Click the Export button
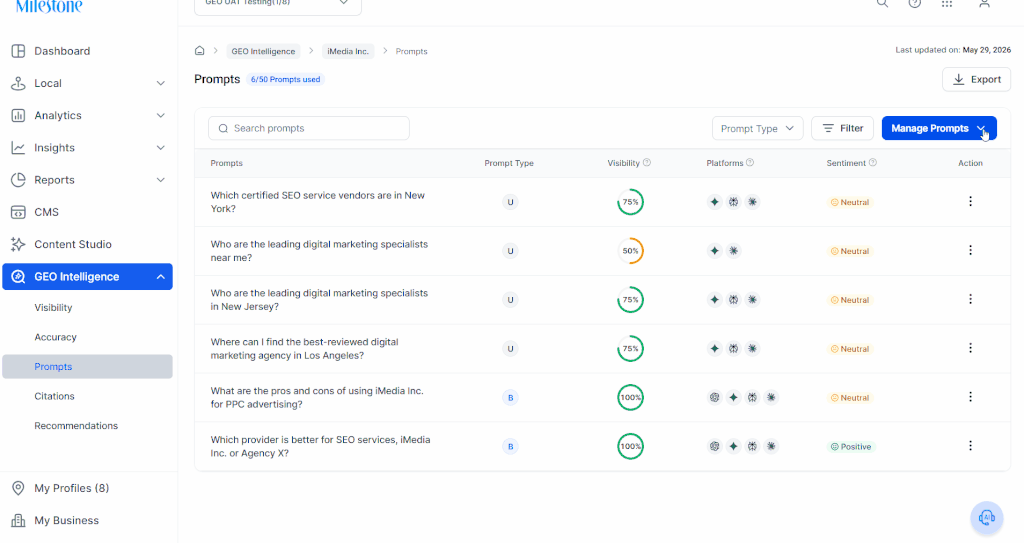 (x=976, y=79)
